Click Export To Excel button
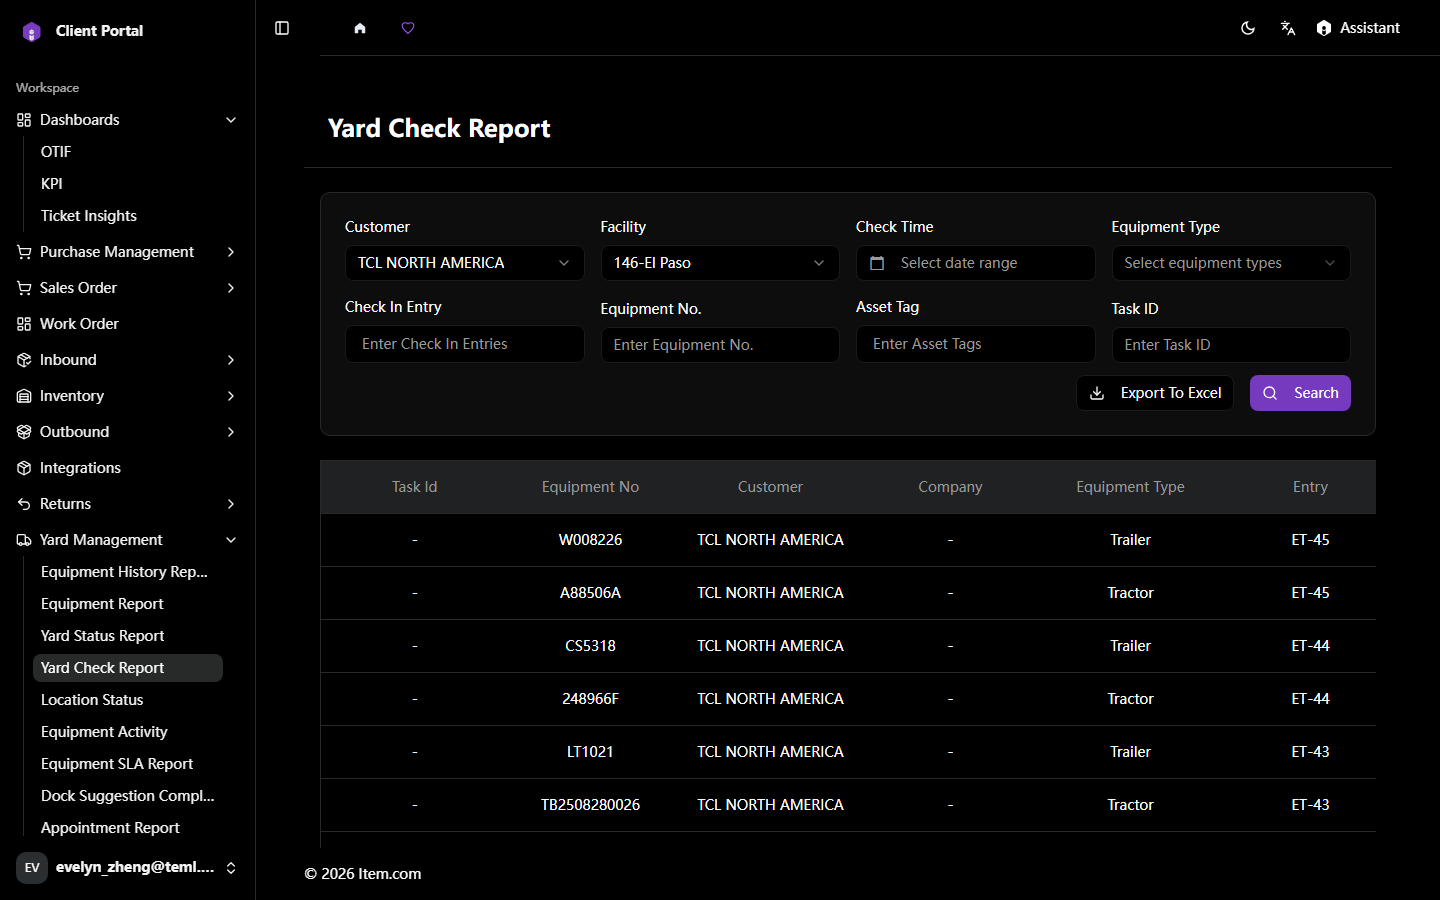Viewport: 1440px width, 900px height. pyautogui.click(x=1155, y=393)
